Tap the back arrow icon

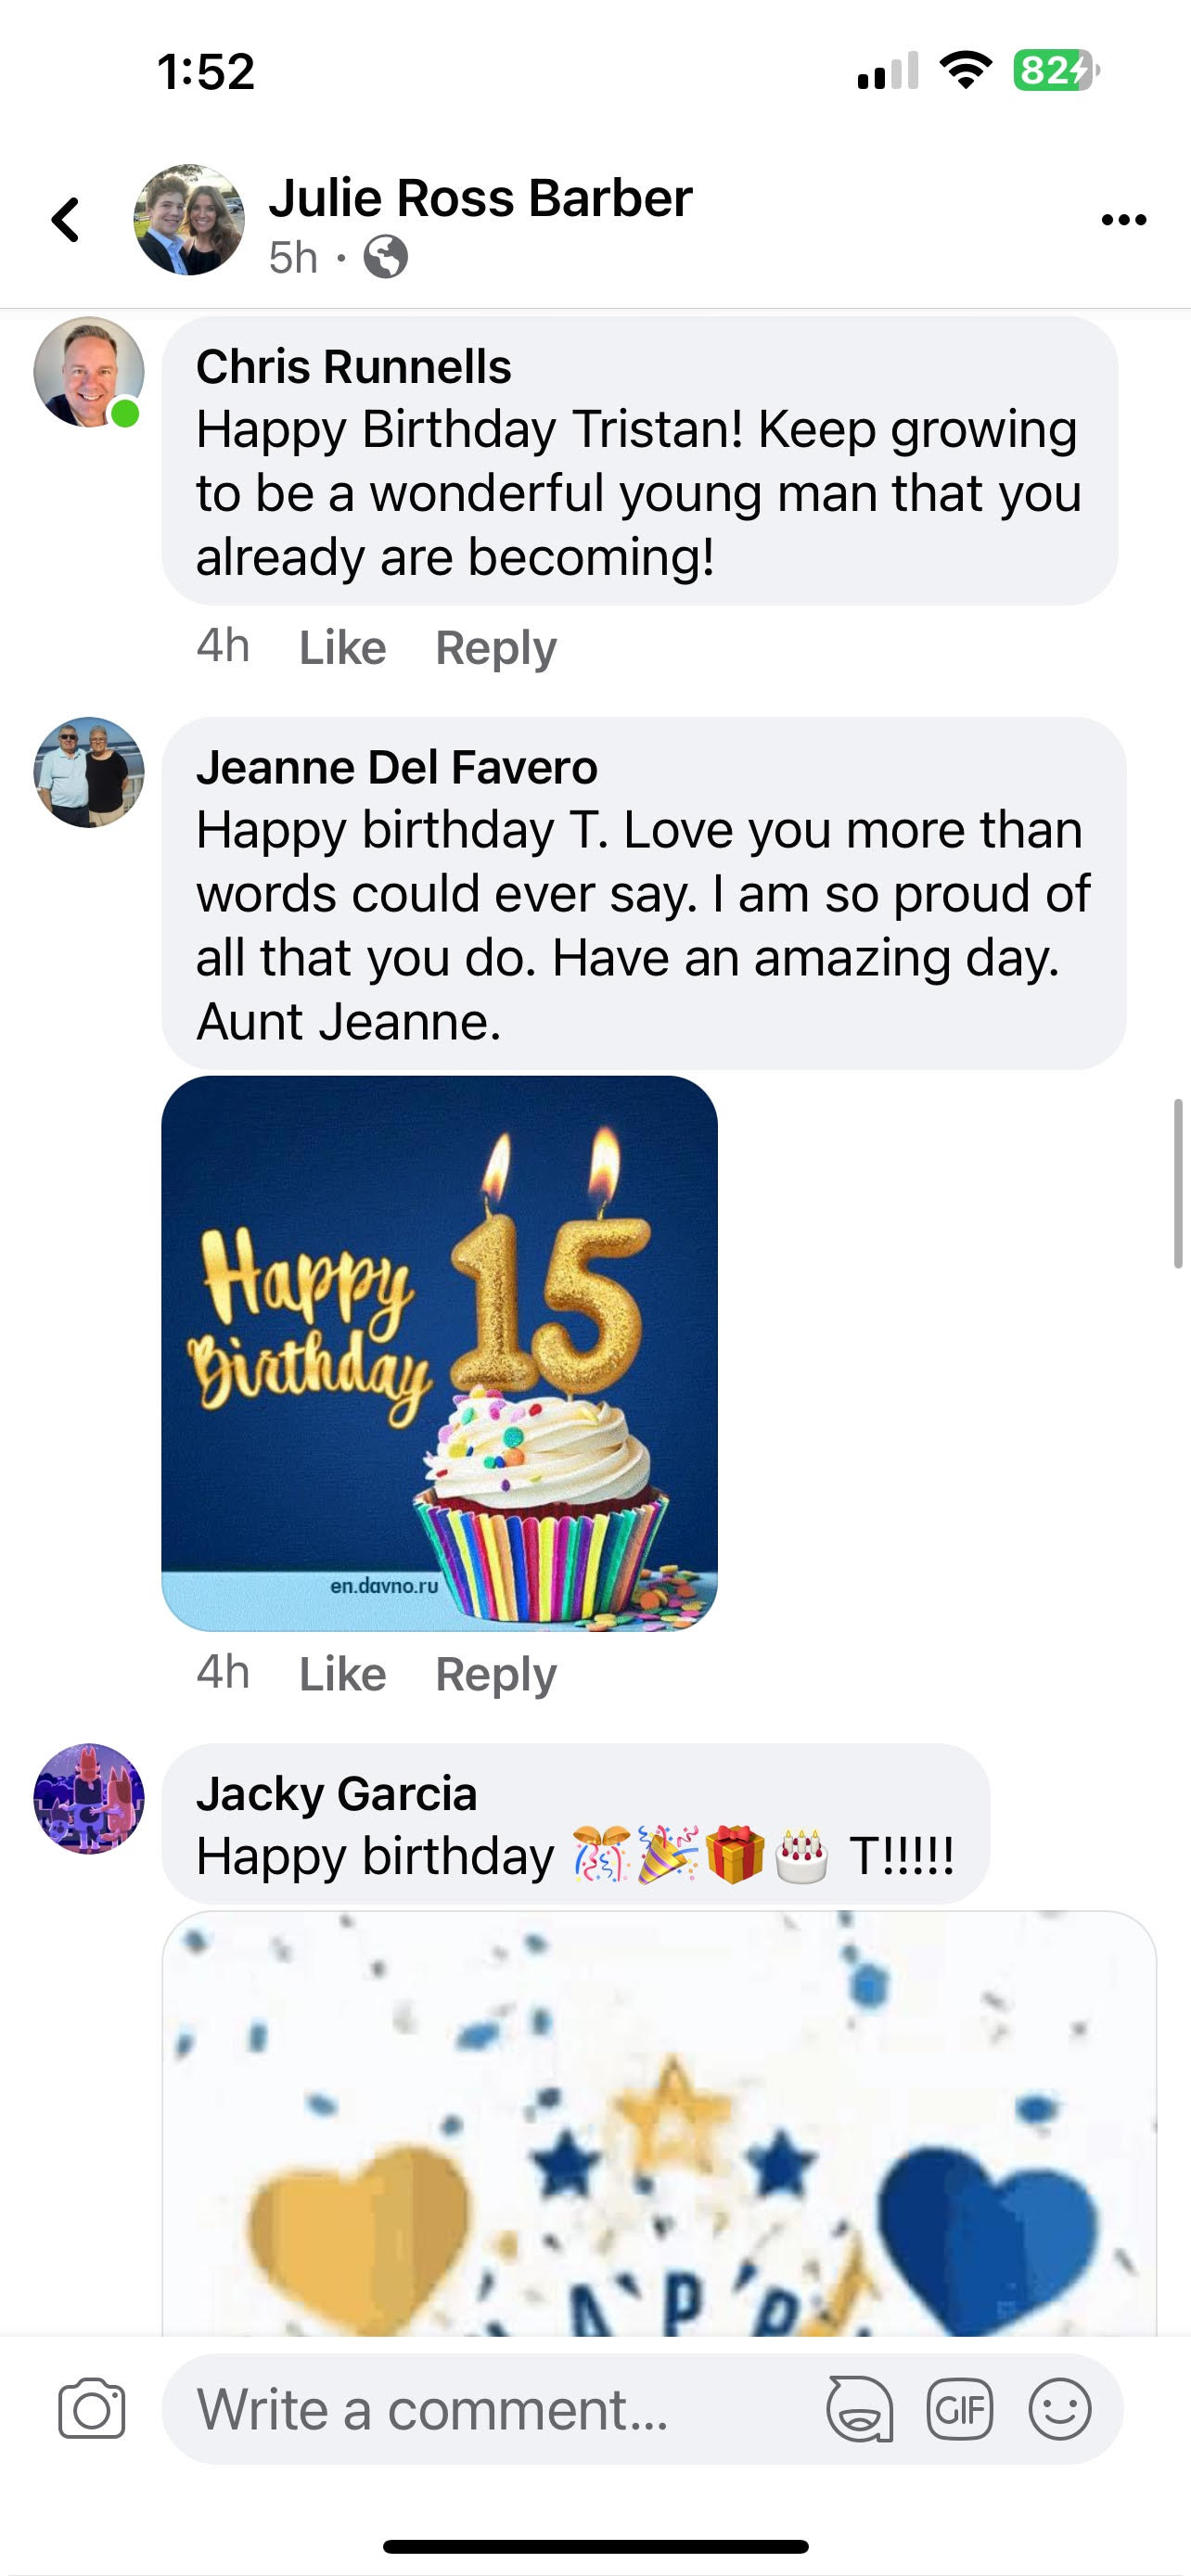tap(66, 220)
